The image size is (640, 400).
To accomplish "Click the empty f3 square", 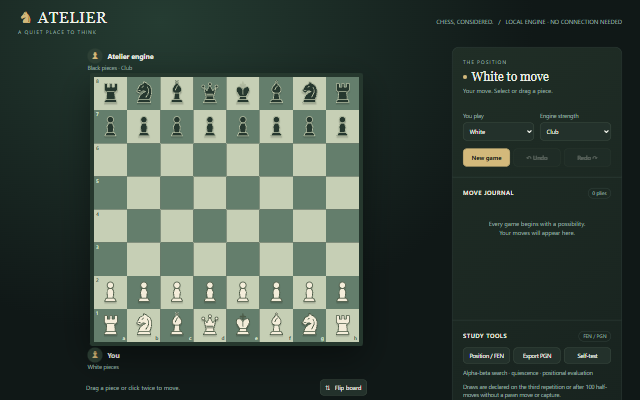I will 276,259.
